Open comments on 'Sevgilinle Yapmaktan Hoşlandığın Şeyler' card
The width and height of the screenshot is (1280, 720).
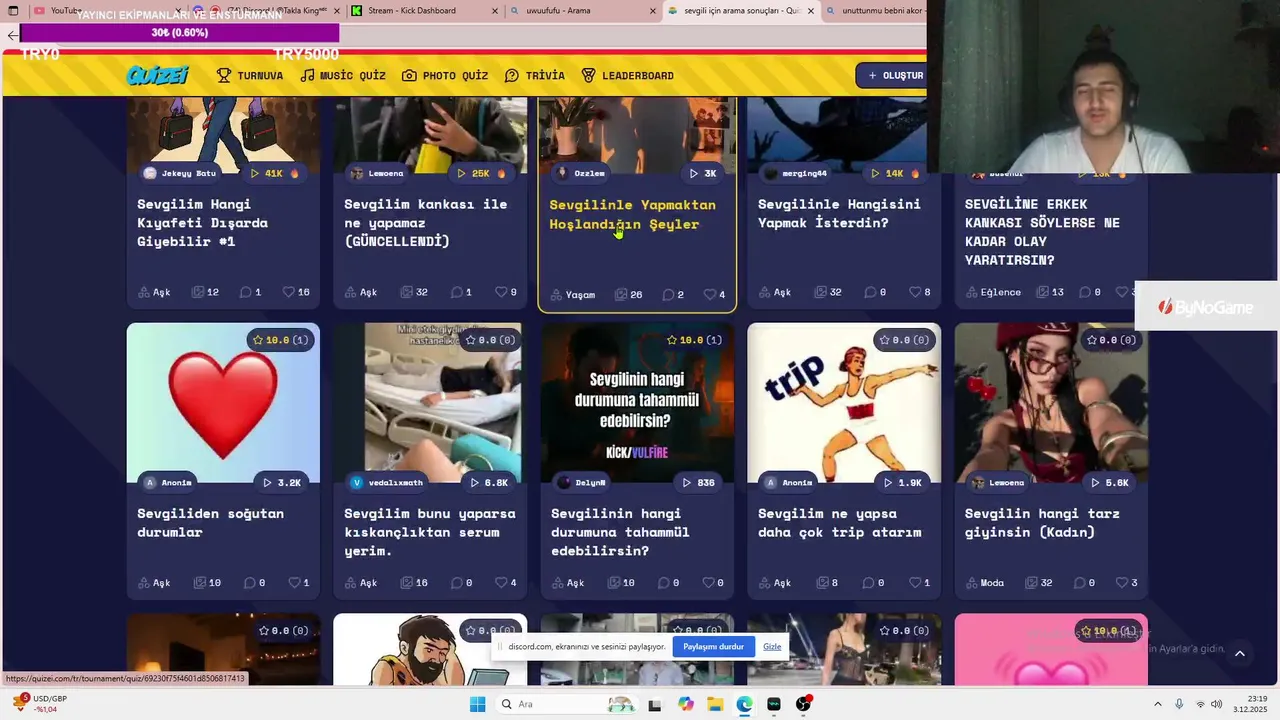pyautogui.click(x=668, y=295)
